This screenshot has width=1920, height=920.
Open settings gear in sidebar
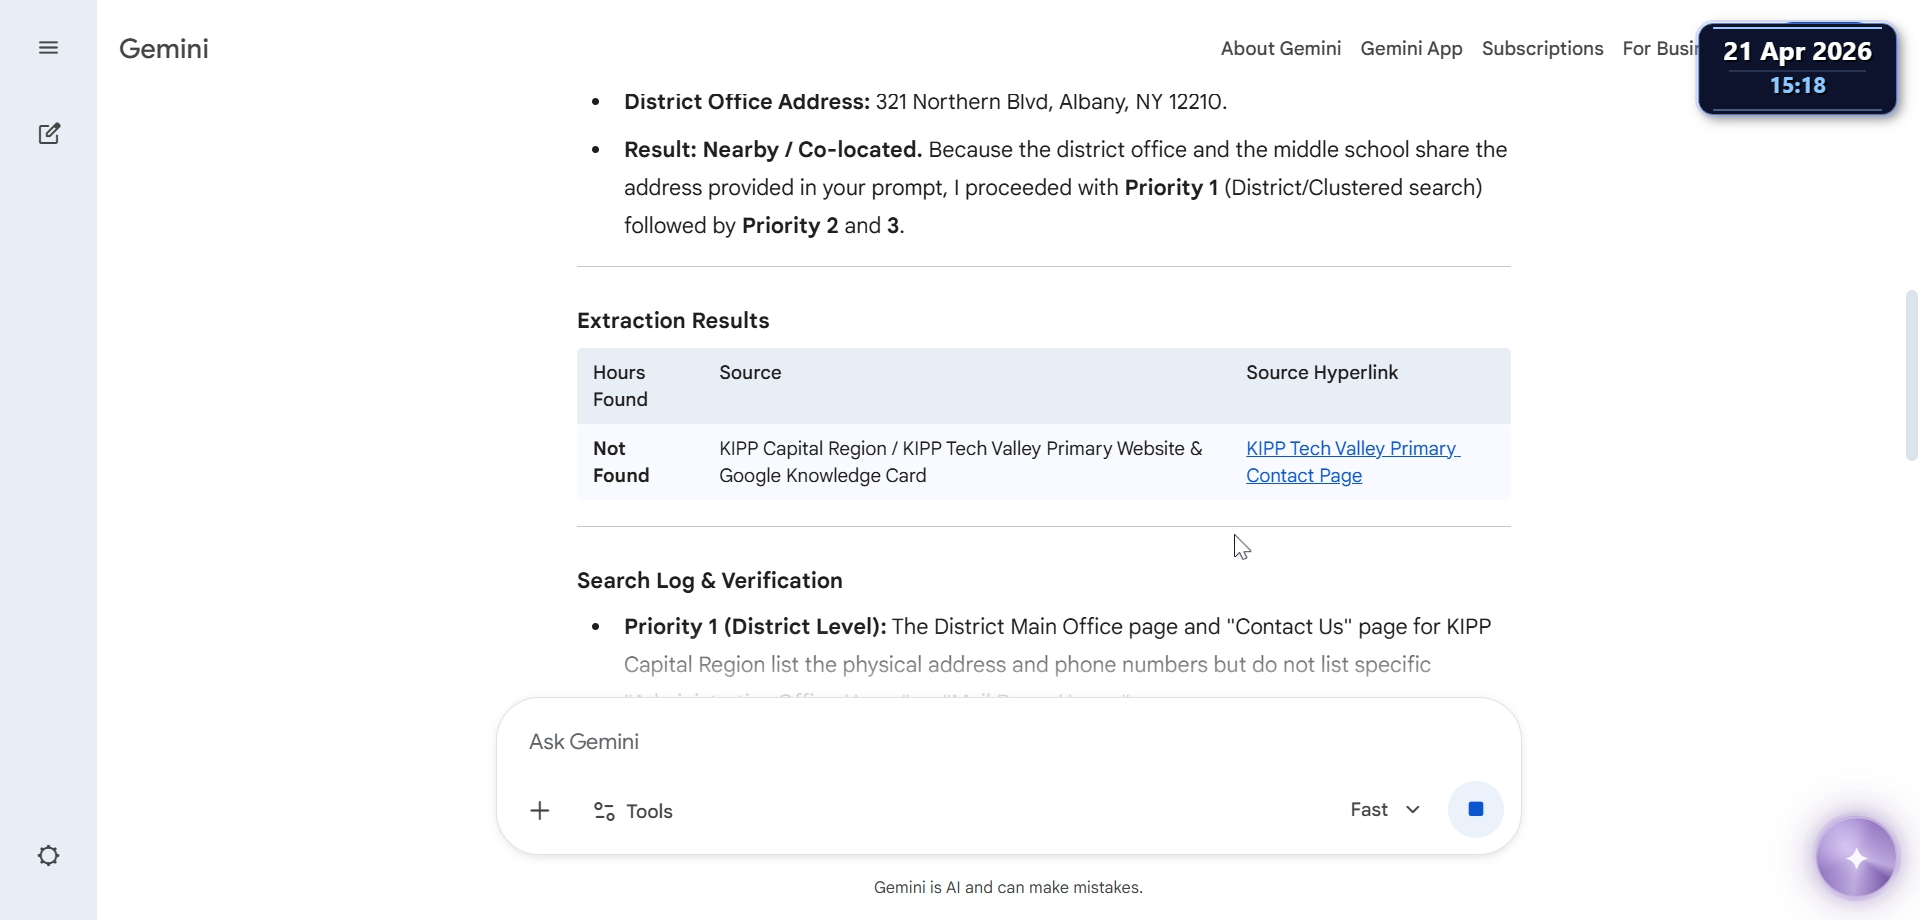48,856
